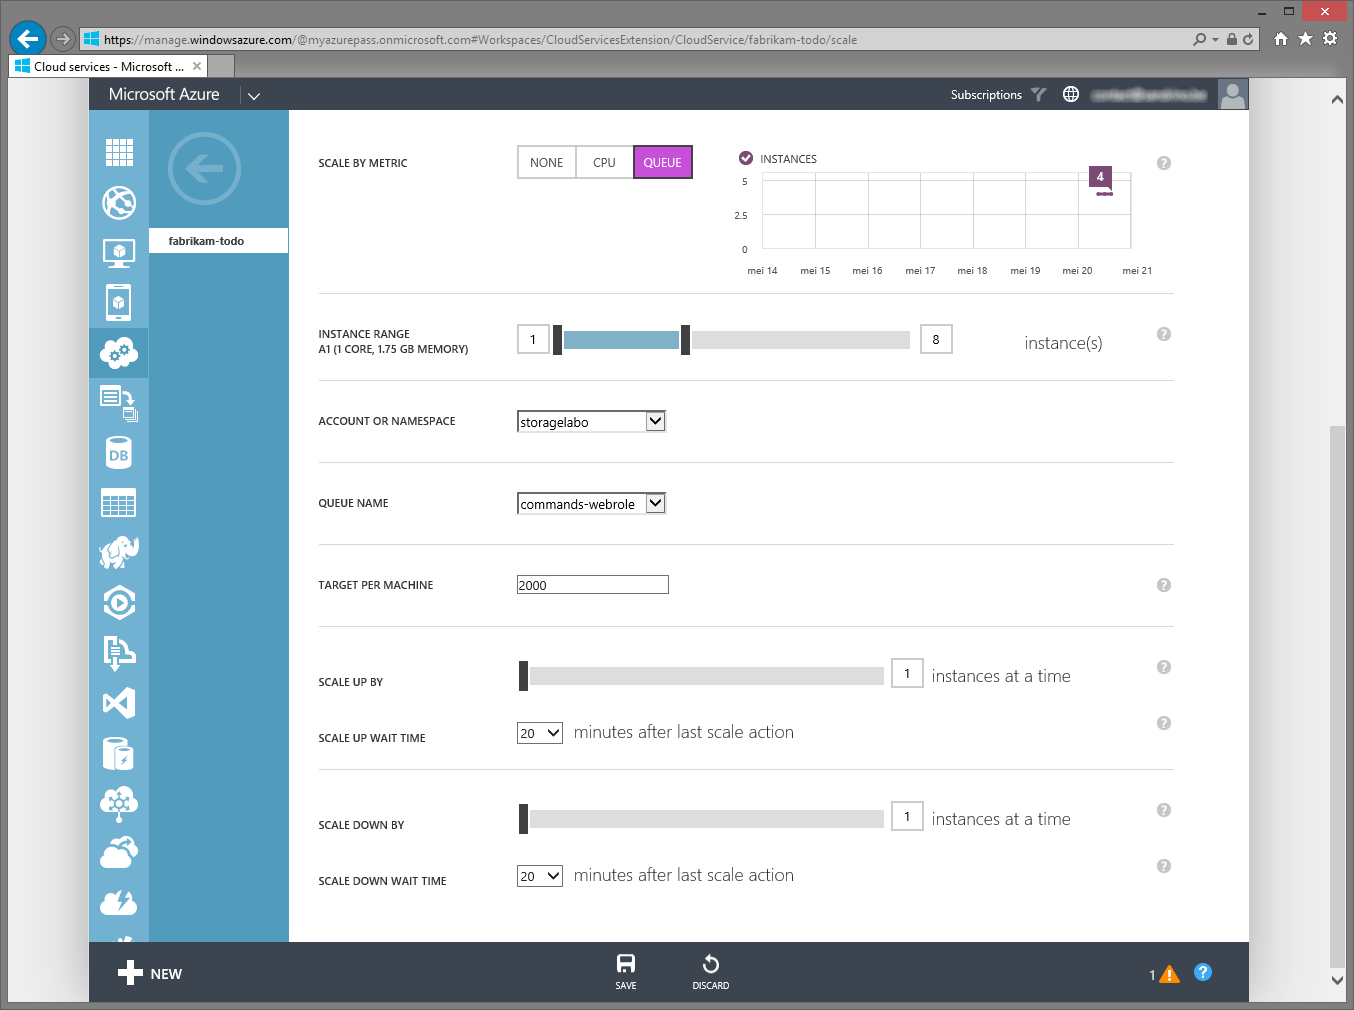Select the fabrikam-todo service item
Viewport: 1354px width, 1010px height.
tap(219, 241)
